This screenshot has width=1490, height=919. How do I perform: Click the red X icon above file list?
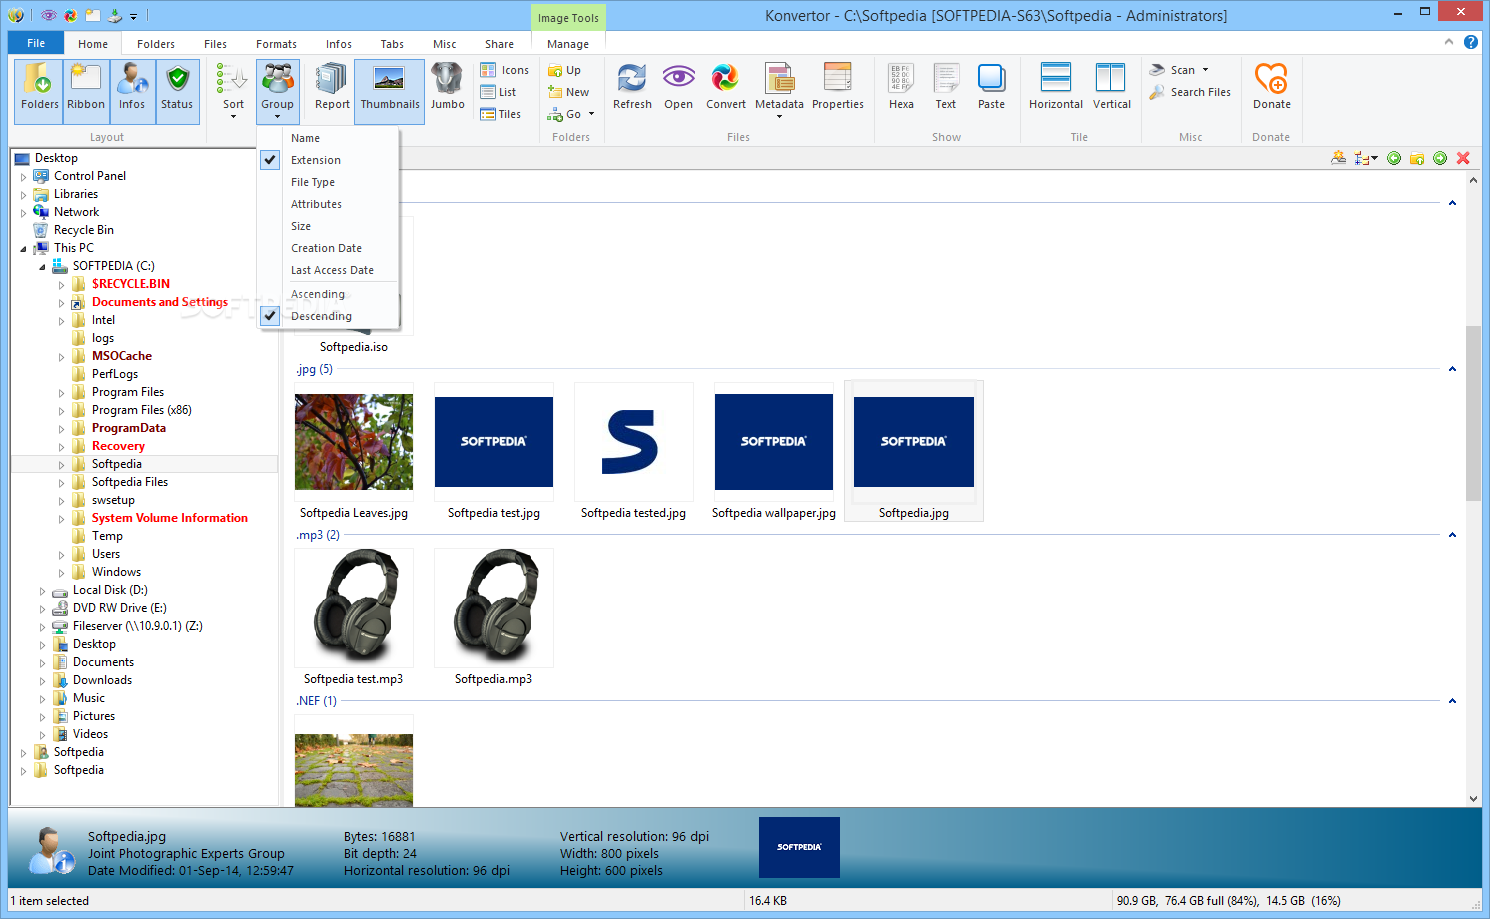1463,158
